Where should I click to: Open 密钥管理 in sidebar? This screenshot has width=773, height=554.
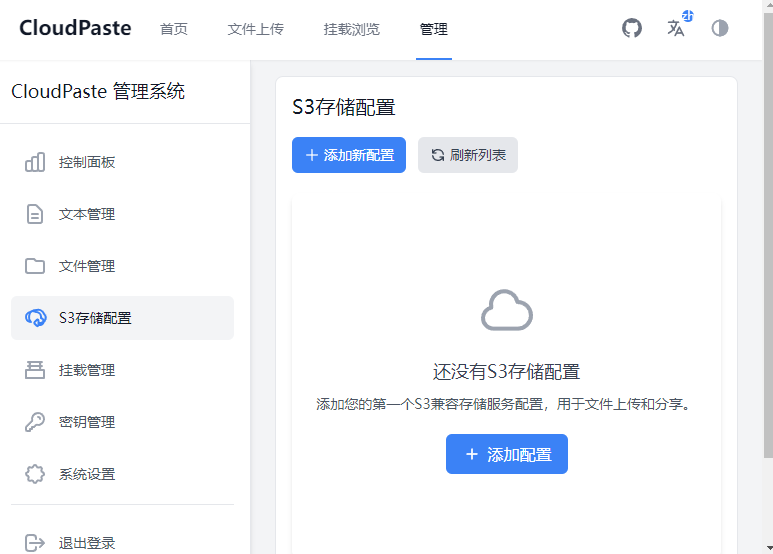pos(122,422)
